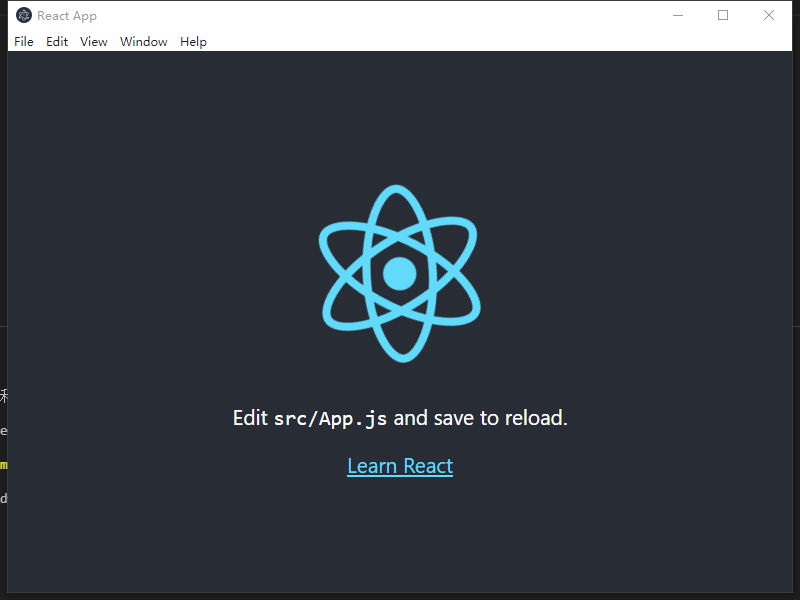Viewport: 800px width, 600px height.
Task: Open the Window menu
Action: click(143, 42)
